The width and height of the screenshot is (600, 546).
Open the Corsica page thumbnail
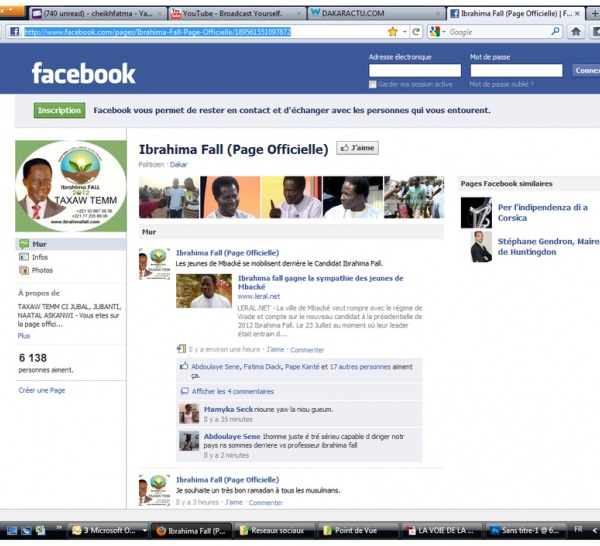click(476, 212)
